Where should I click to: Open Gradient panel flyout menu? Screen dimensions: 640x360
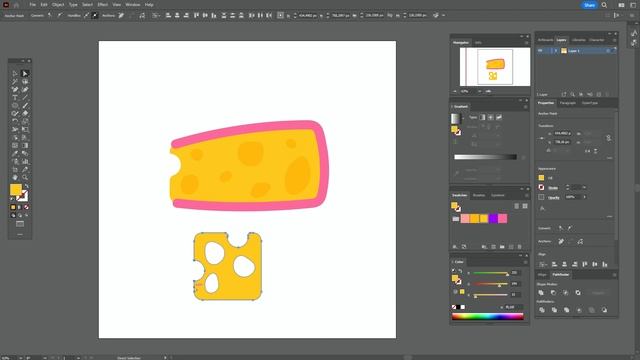526,107
